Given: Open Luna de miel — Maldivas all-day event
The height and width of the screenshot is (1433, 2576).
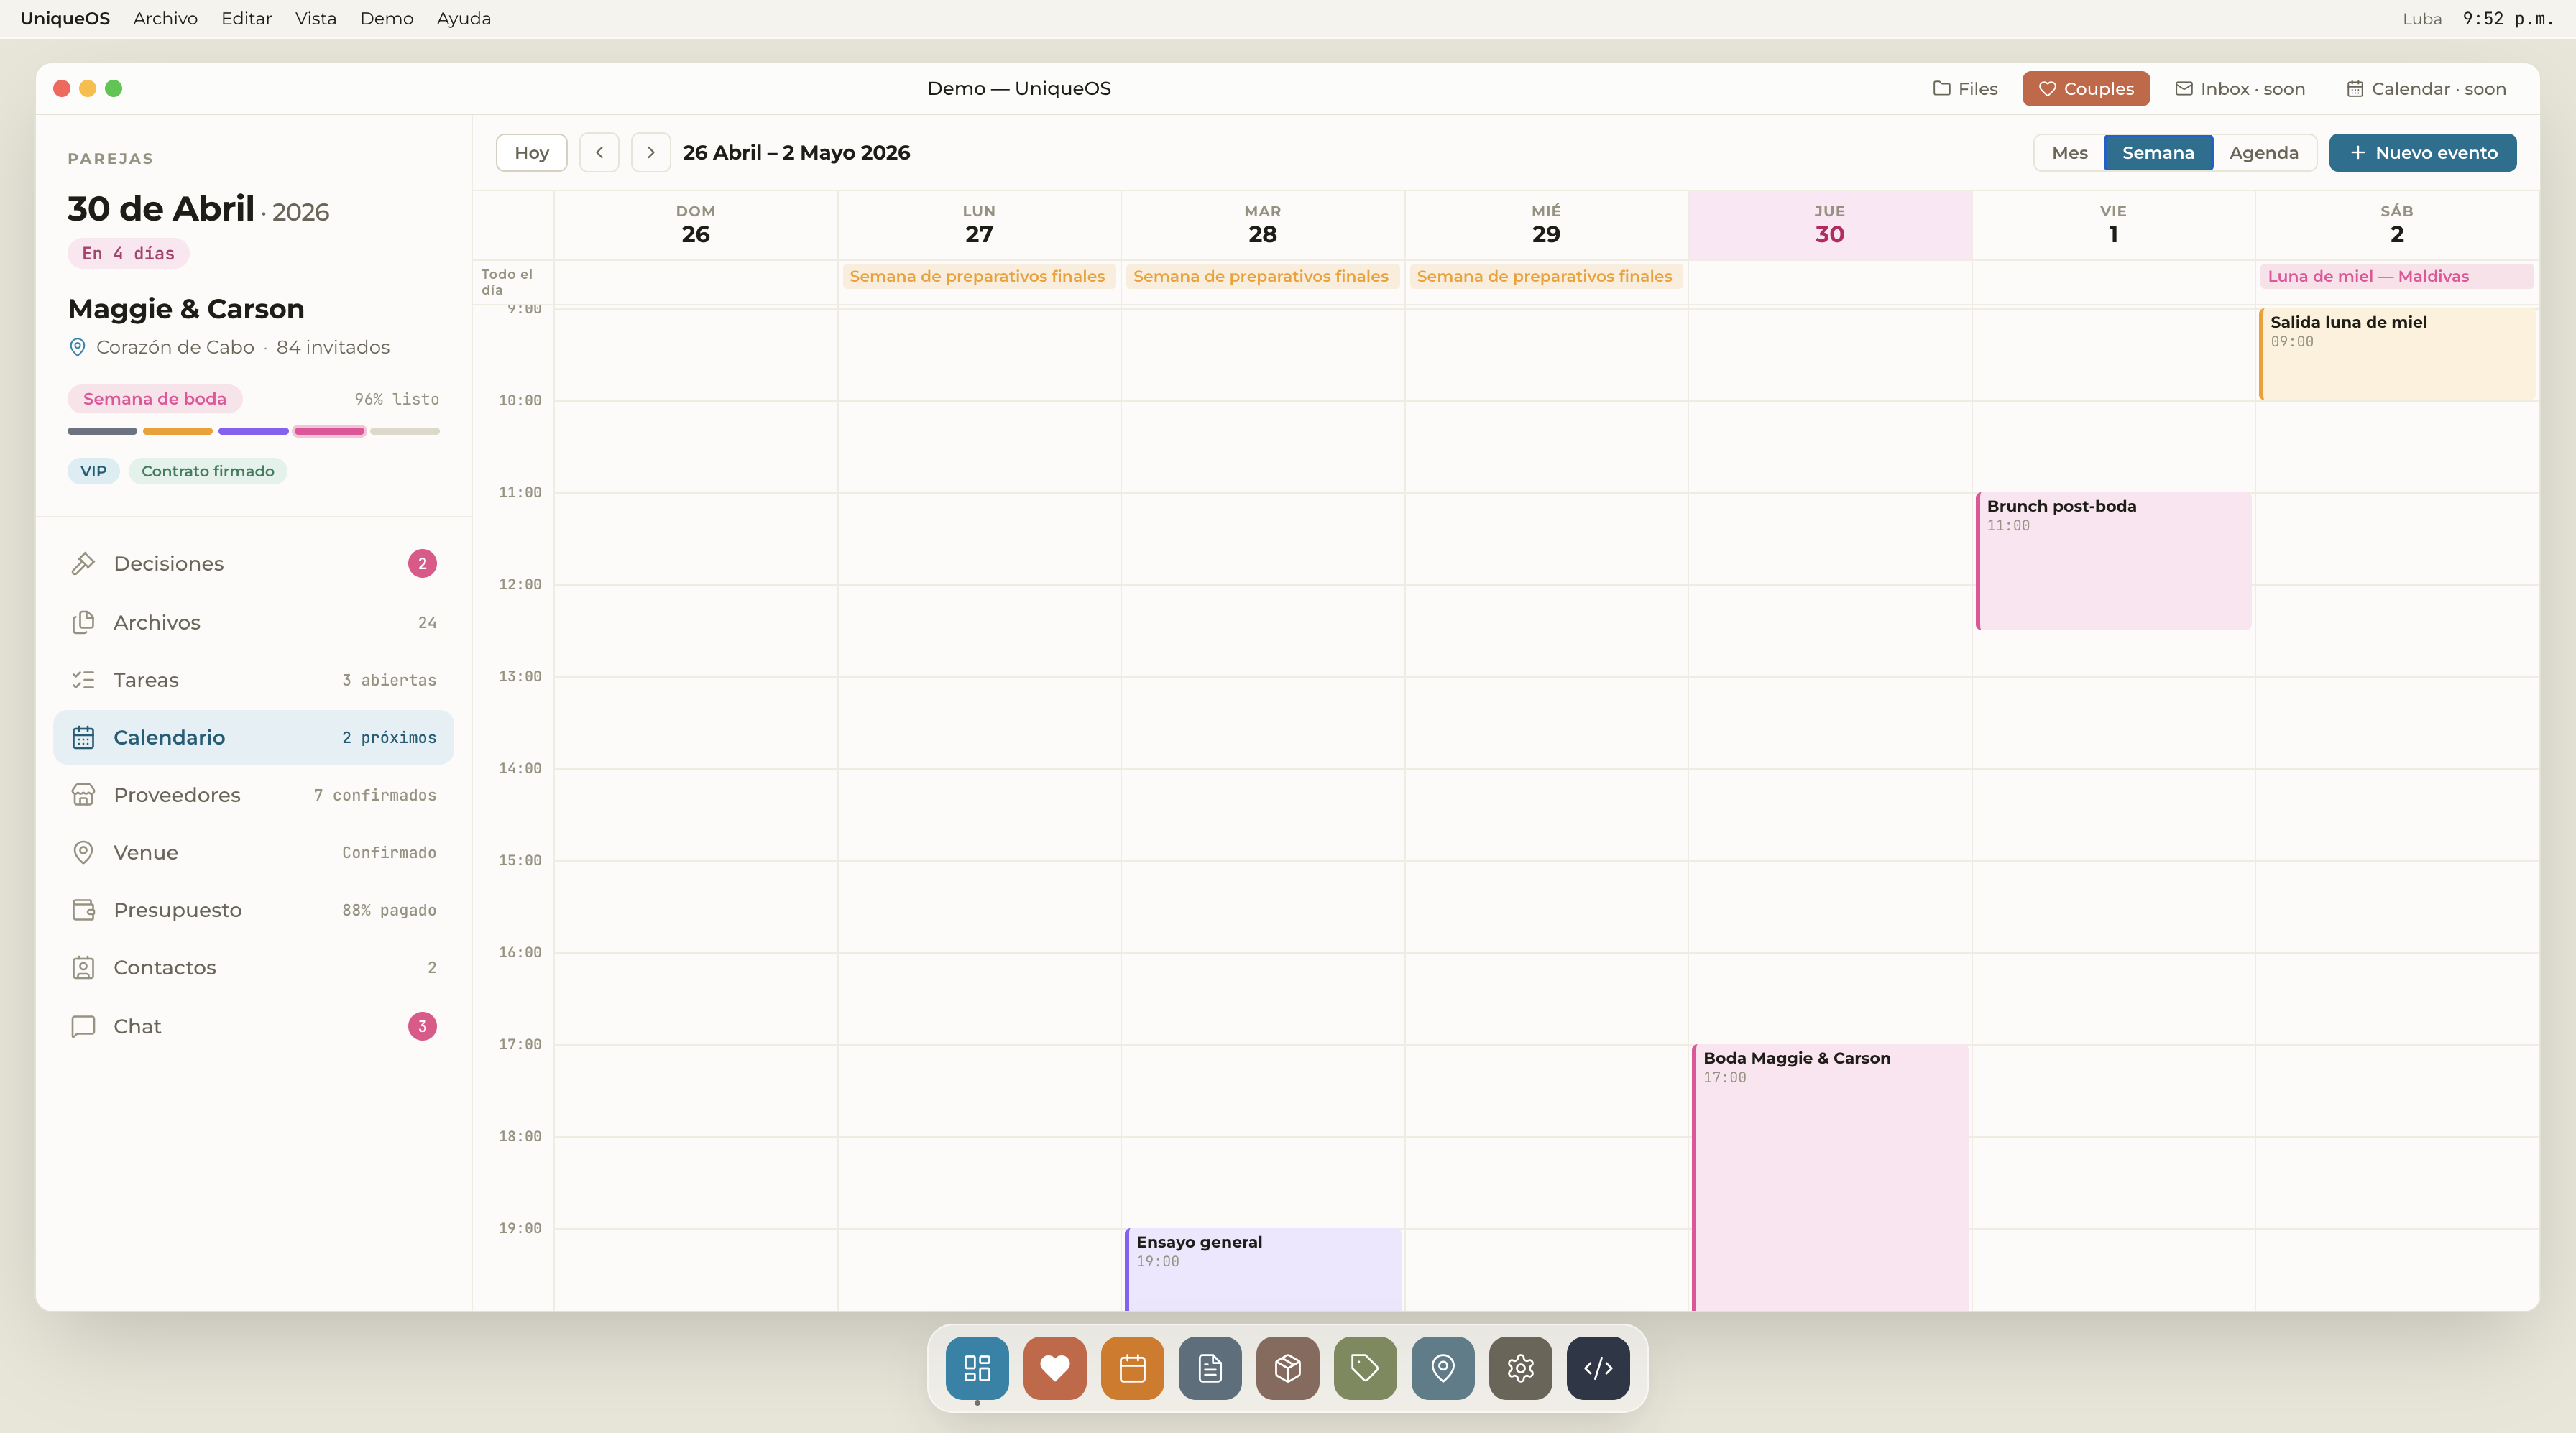Looking at the screenshot, I should click(2396, 276).
